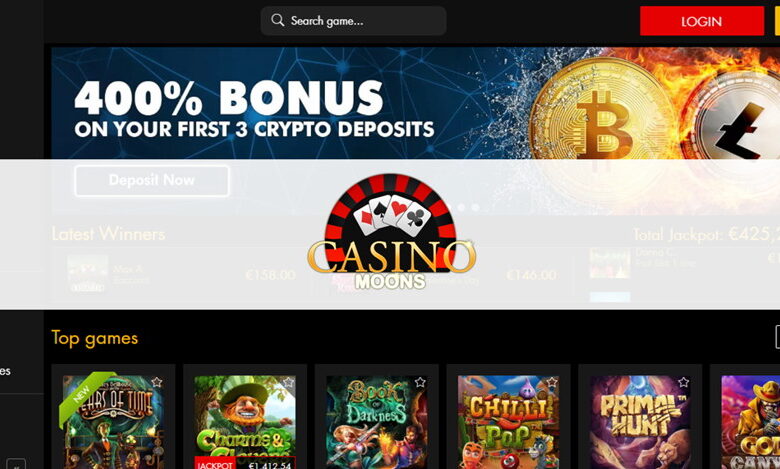The height and width of the screenshot is (469, 780).
Task: Open the Primal Hunt game thumbnail
Action: pos(640,422)
